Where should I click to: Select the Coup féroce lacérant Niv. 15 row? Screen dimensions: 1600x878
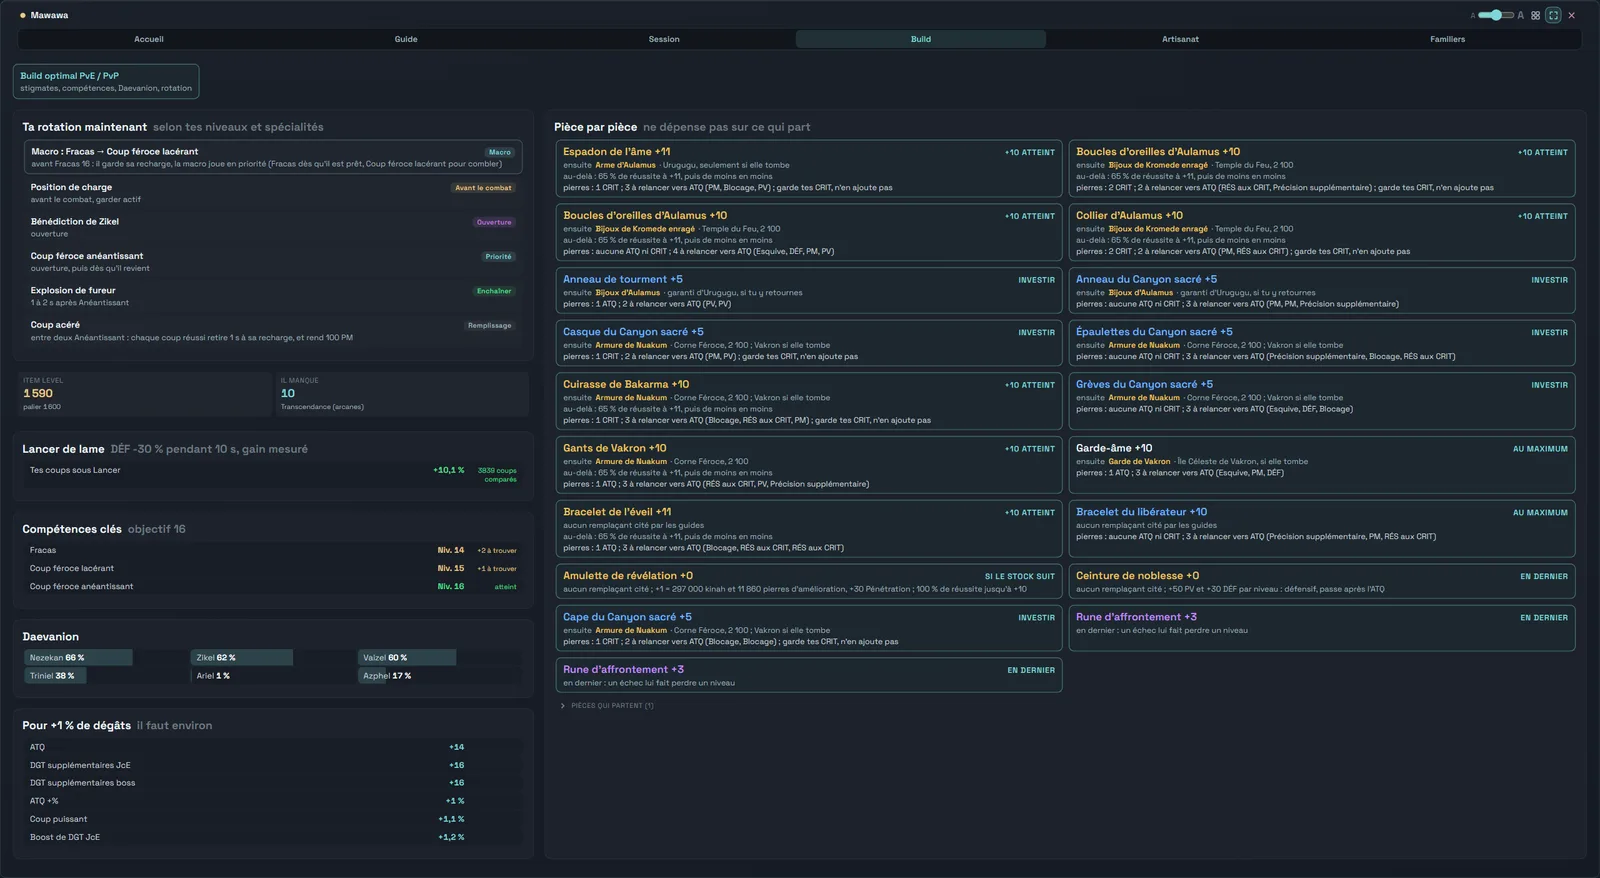click(273, 568)
